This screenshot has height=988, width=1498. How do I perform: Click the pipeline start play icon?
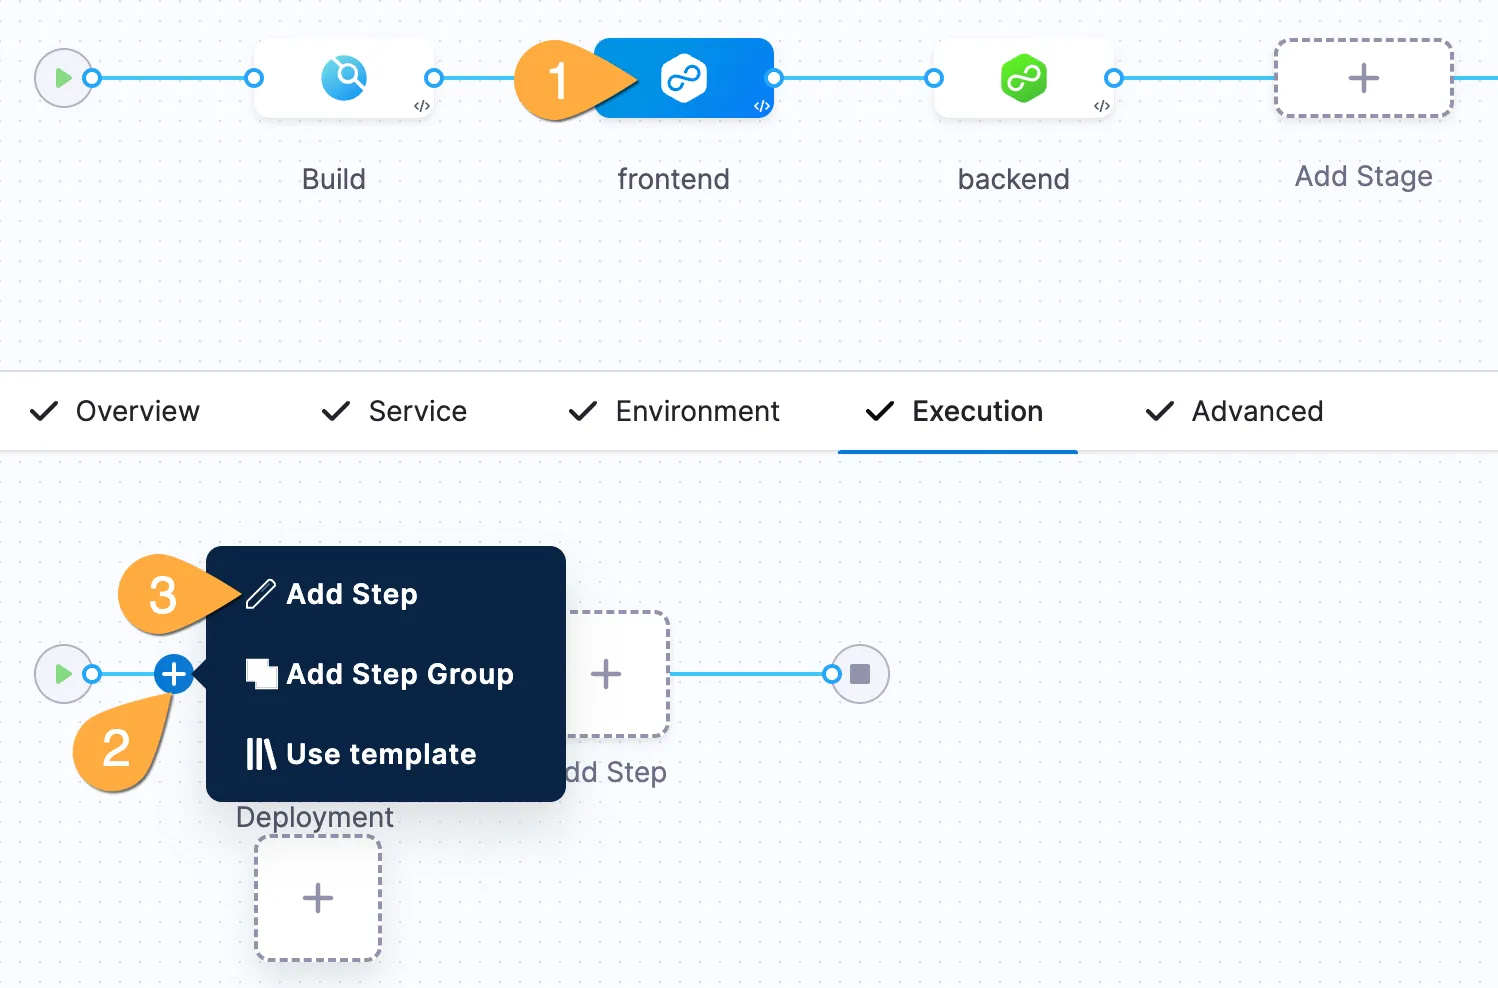62,78
